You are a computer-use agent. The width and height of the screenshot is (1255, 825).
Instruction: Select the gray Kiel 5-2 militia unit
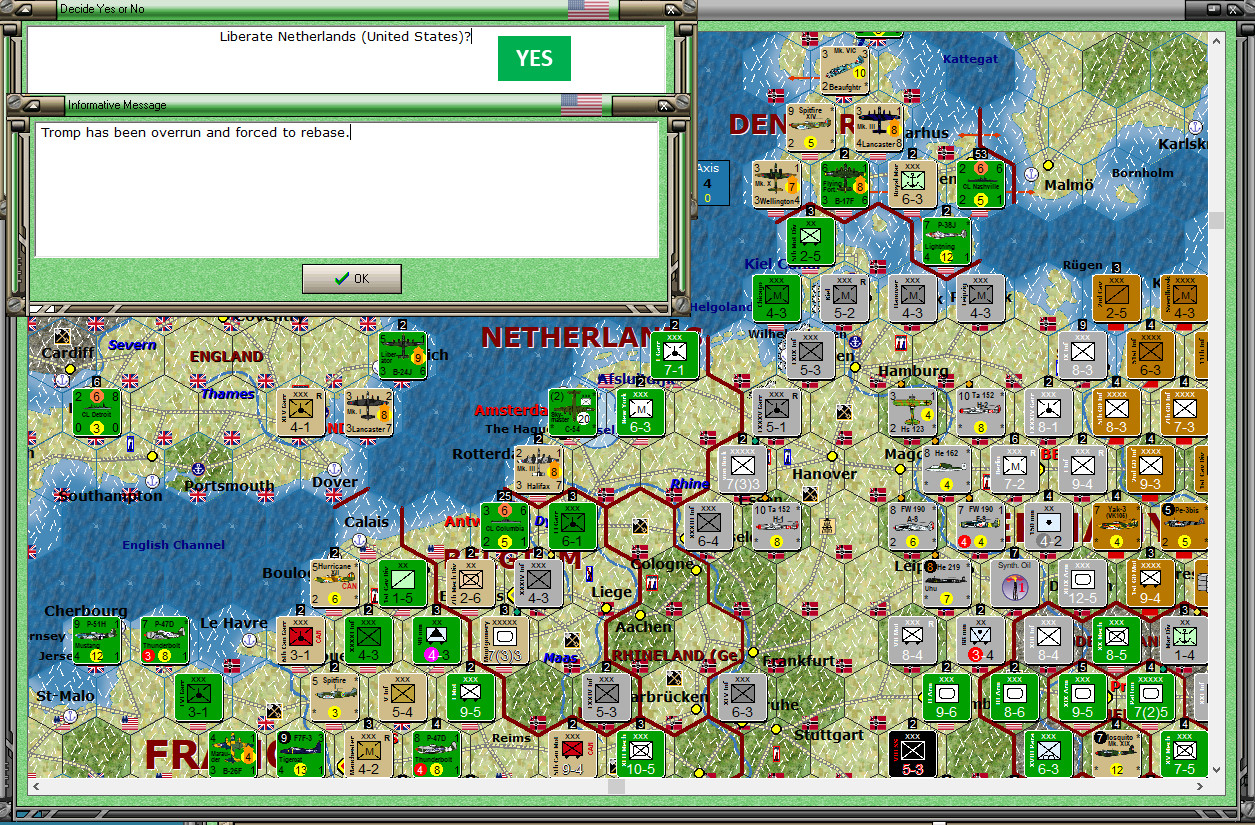845,297
